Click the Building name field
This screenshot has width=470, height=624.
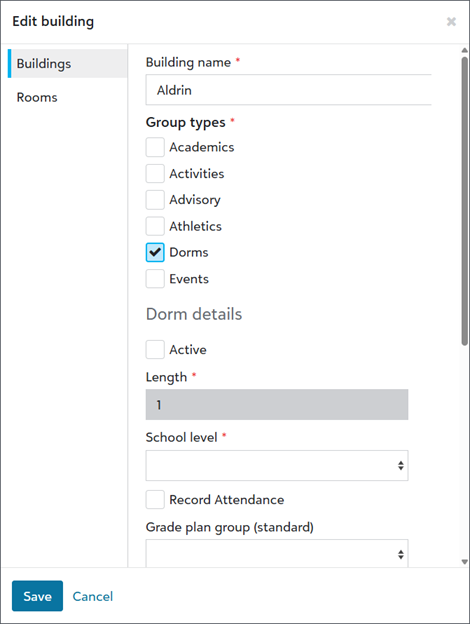tap(289, 90)
